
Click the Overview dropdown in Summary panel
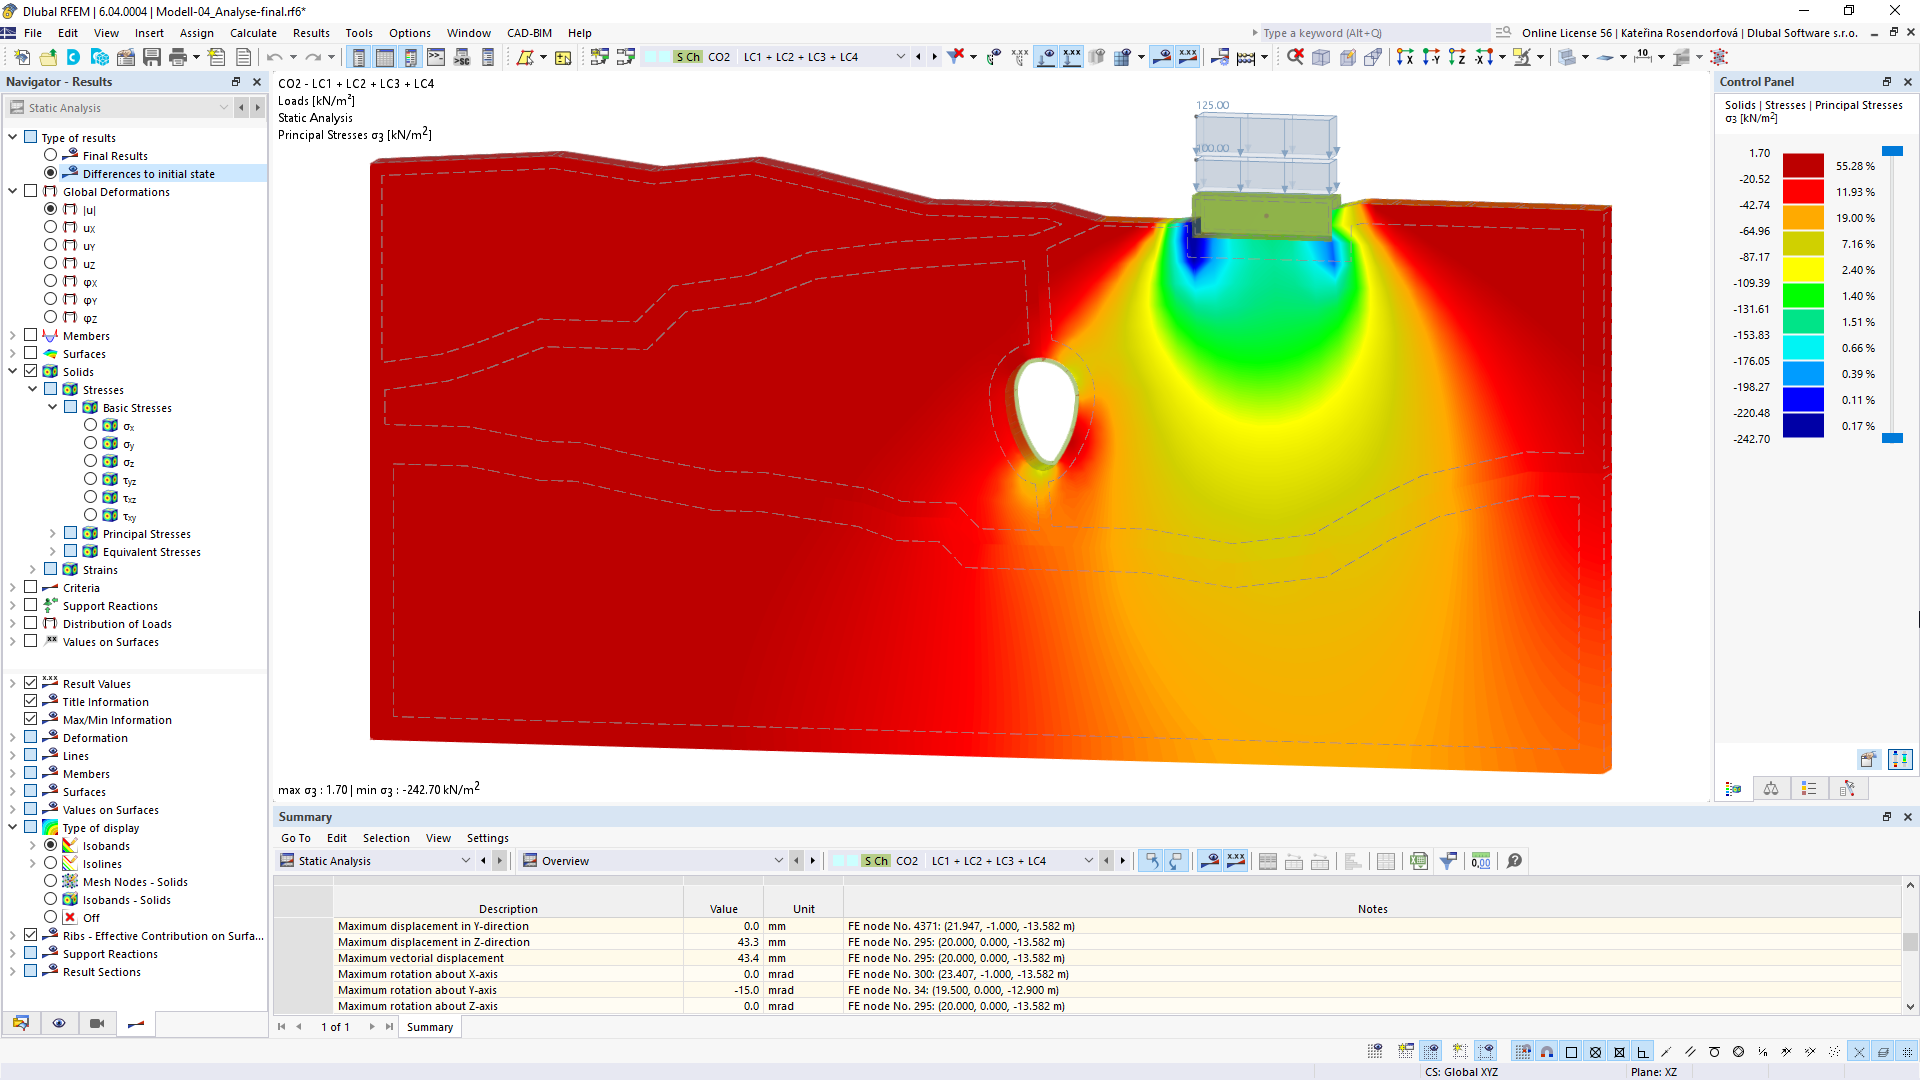653,860
